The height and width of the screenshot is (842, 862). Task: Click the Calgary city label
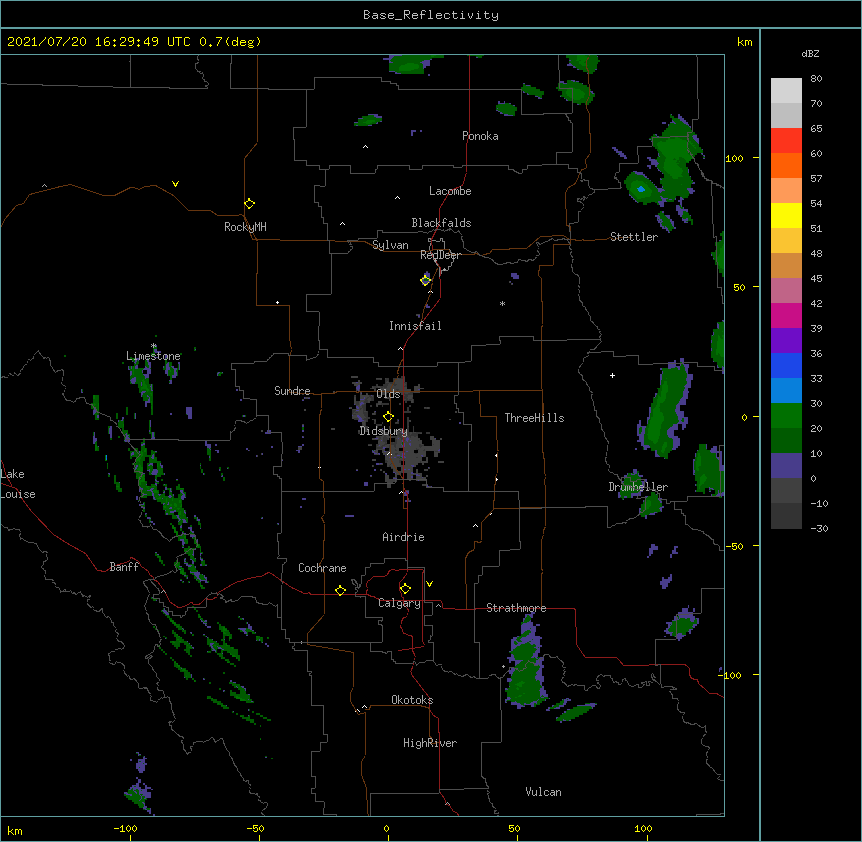[x=399, y=603]
